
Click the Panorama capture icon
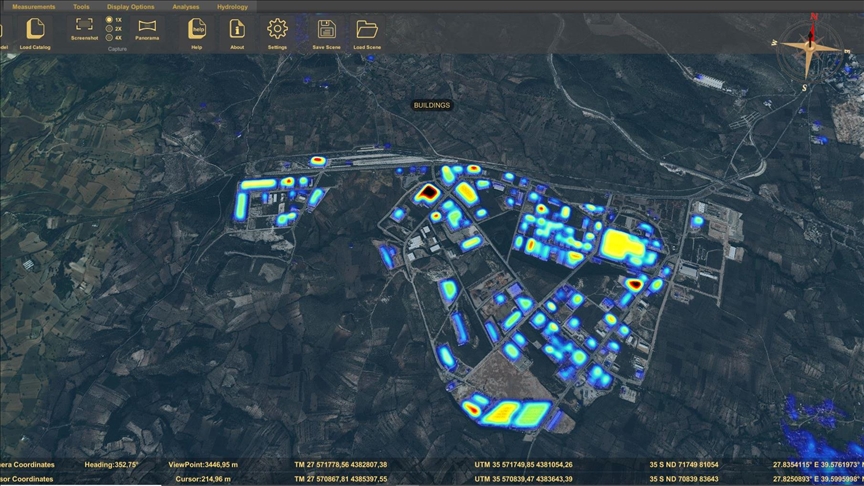(147, 25)
